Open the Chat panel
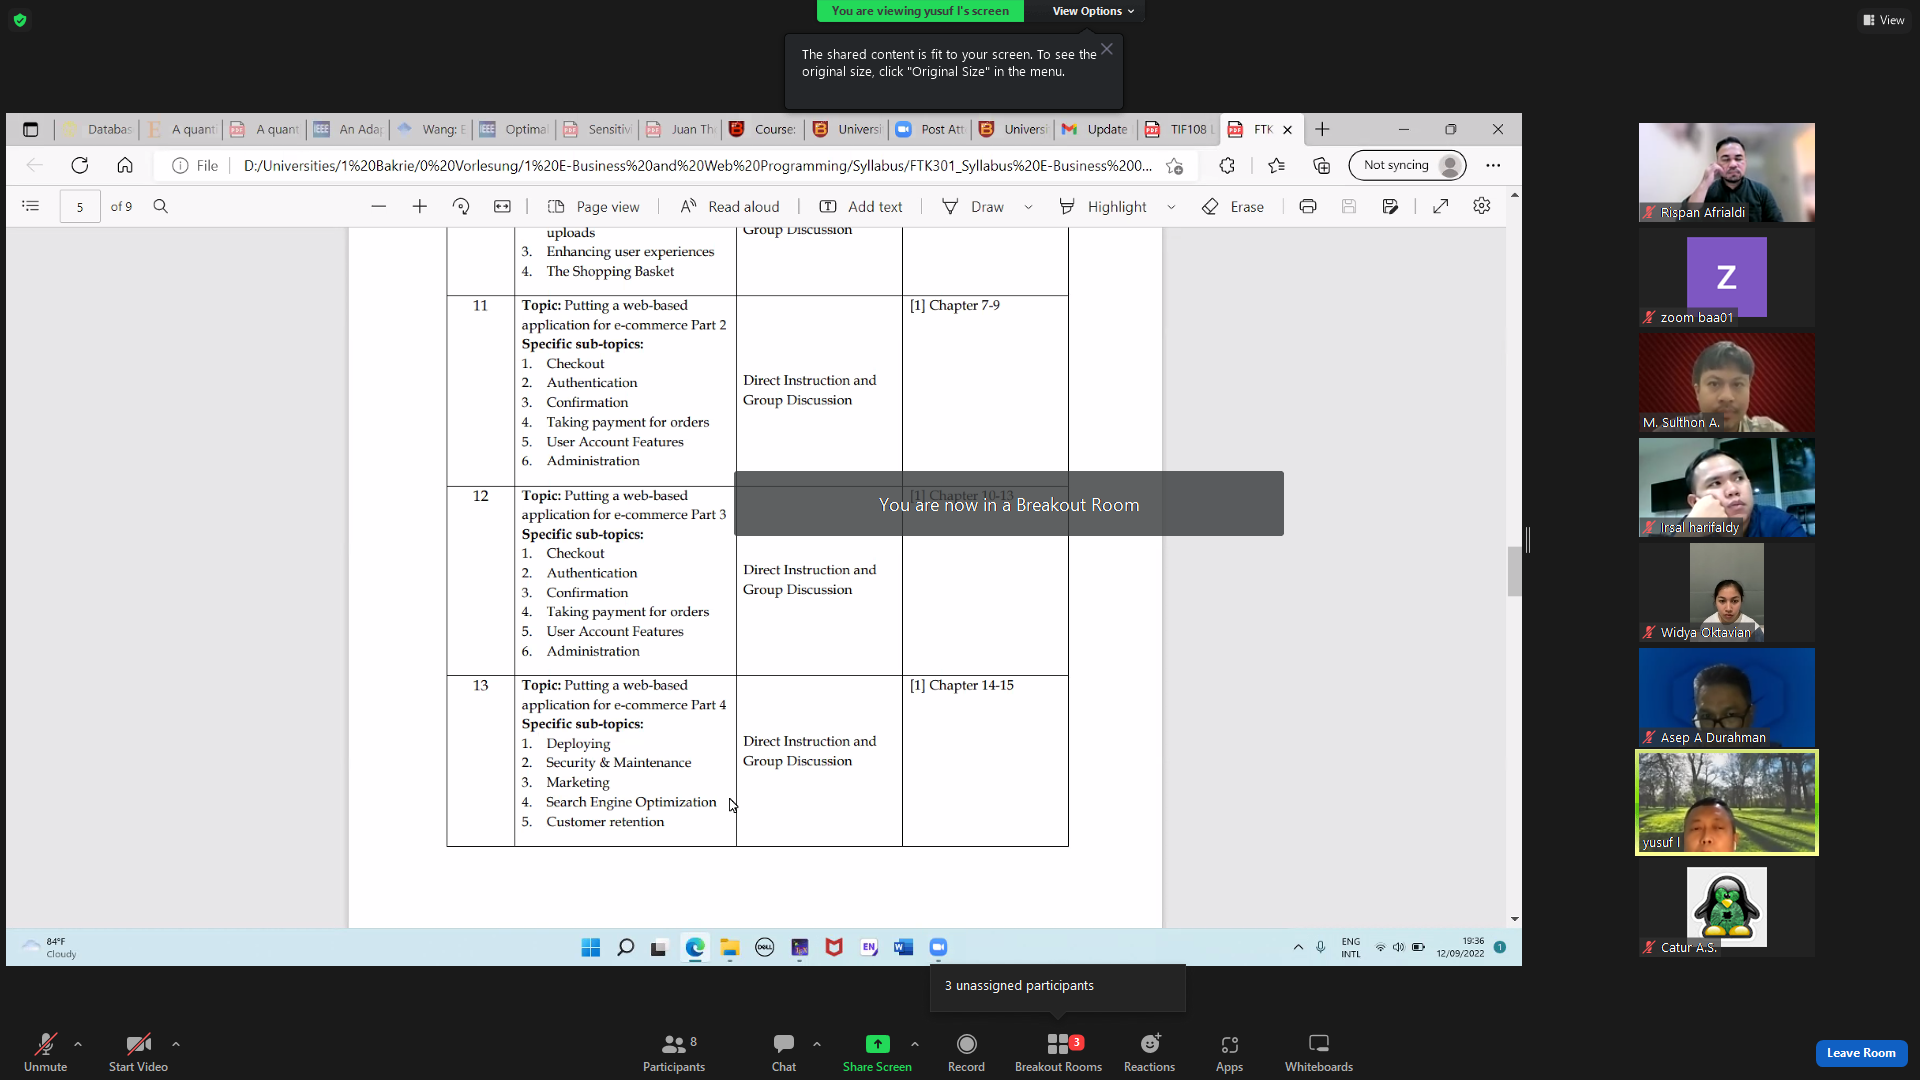 click(x=784, y=1051)
